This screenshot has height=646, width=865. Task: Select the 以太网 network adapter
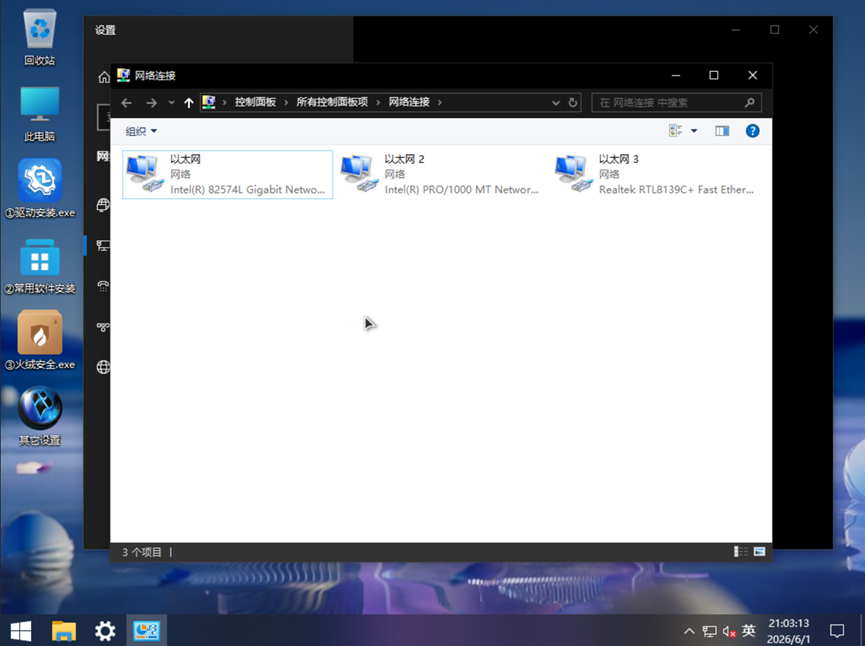point(227,174)
